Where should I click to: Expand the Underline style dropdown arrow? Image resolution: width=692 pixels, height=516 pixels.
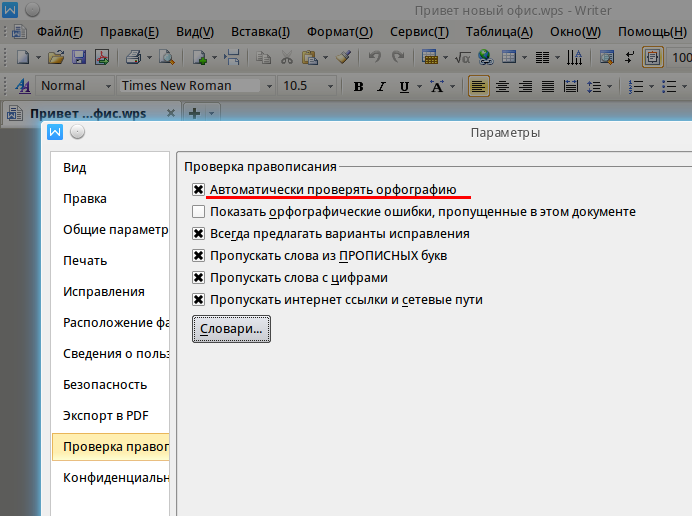click(419, 87)
